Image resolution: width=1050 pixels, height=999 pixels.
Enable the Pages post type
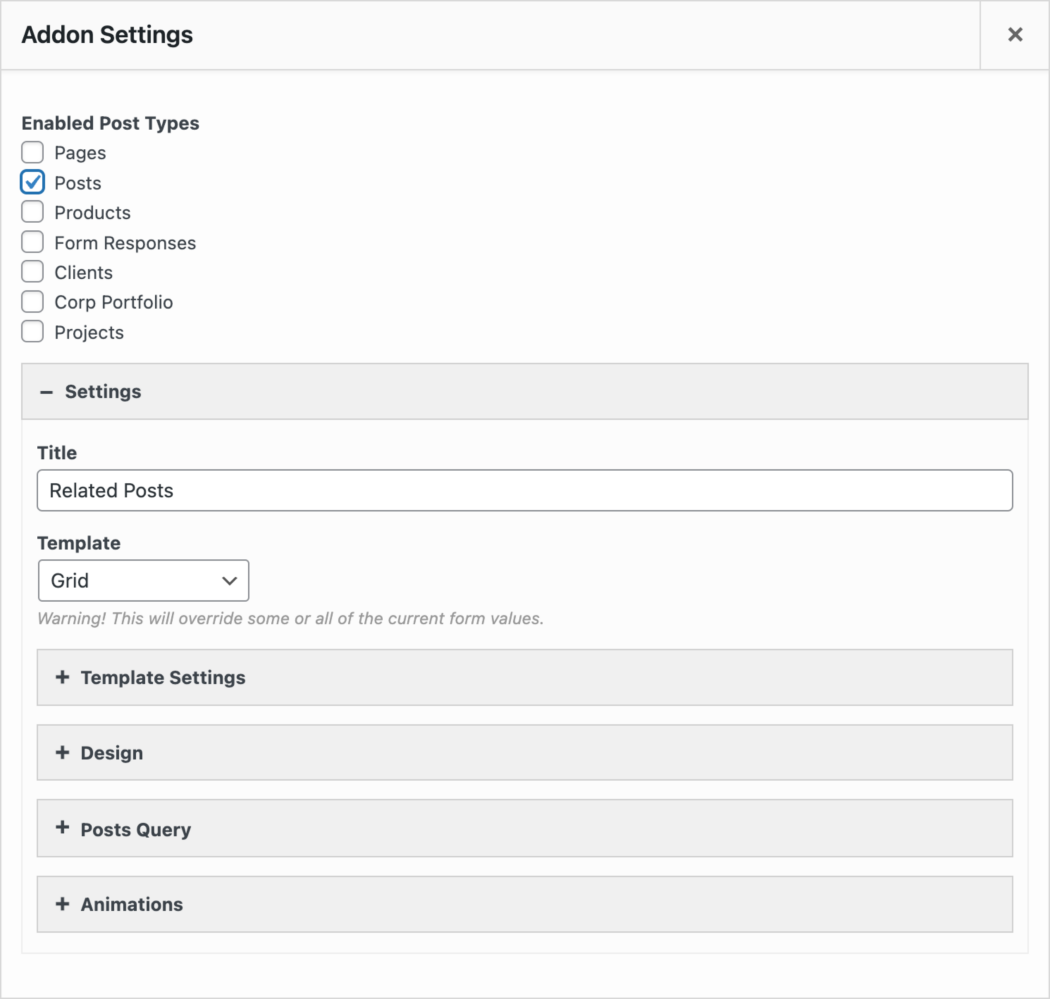coord(33,152)
